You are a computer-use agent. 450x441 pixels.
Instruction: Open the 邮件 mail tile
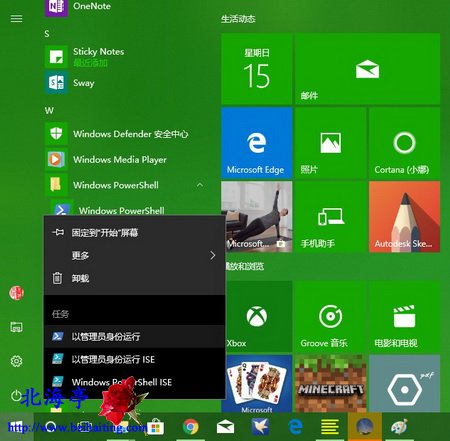(367, 69)
